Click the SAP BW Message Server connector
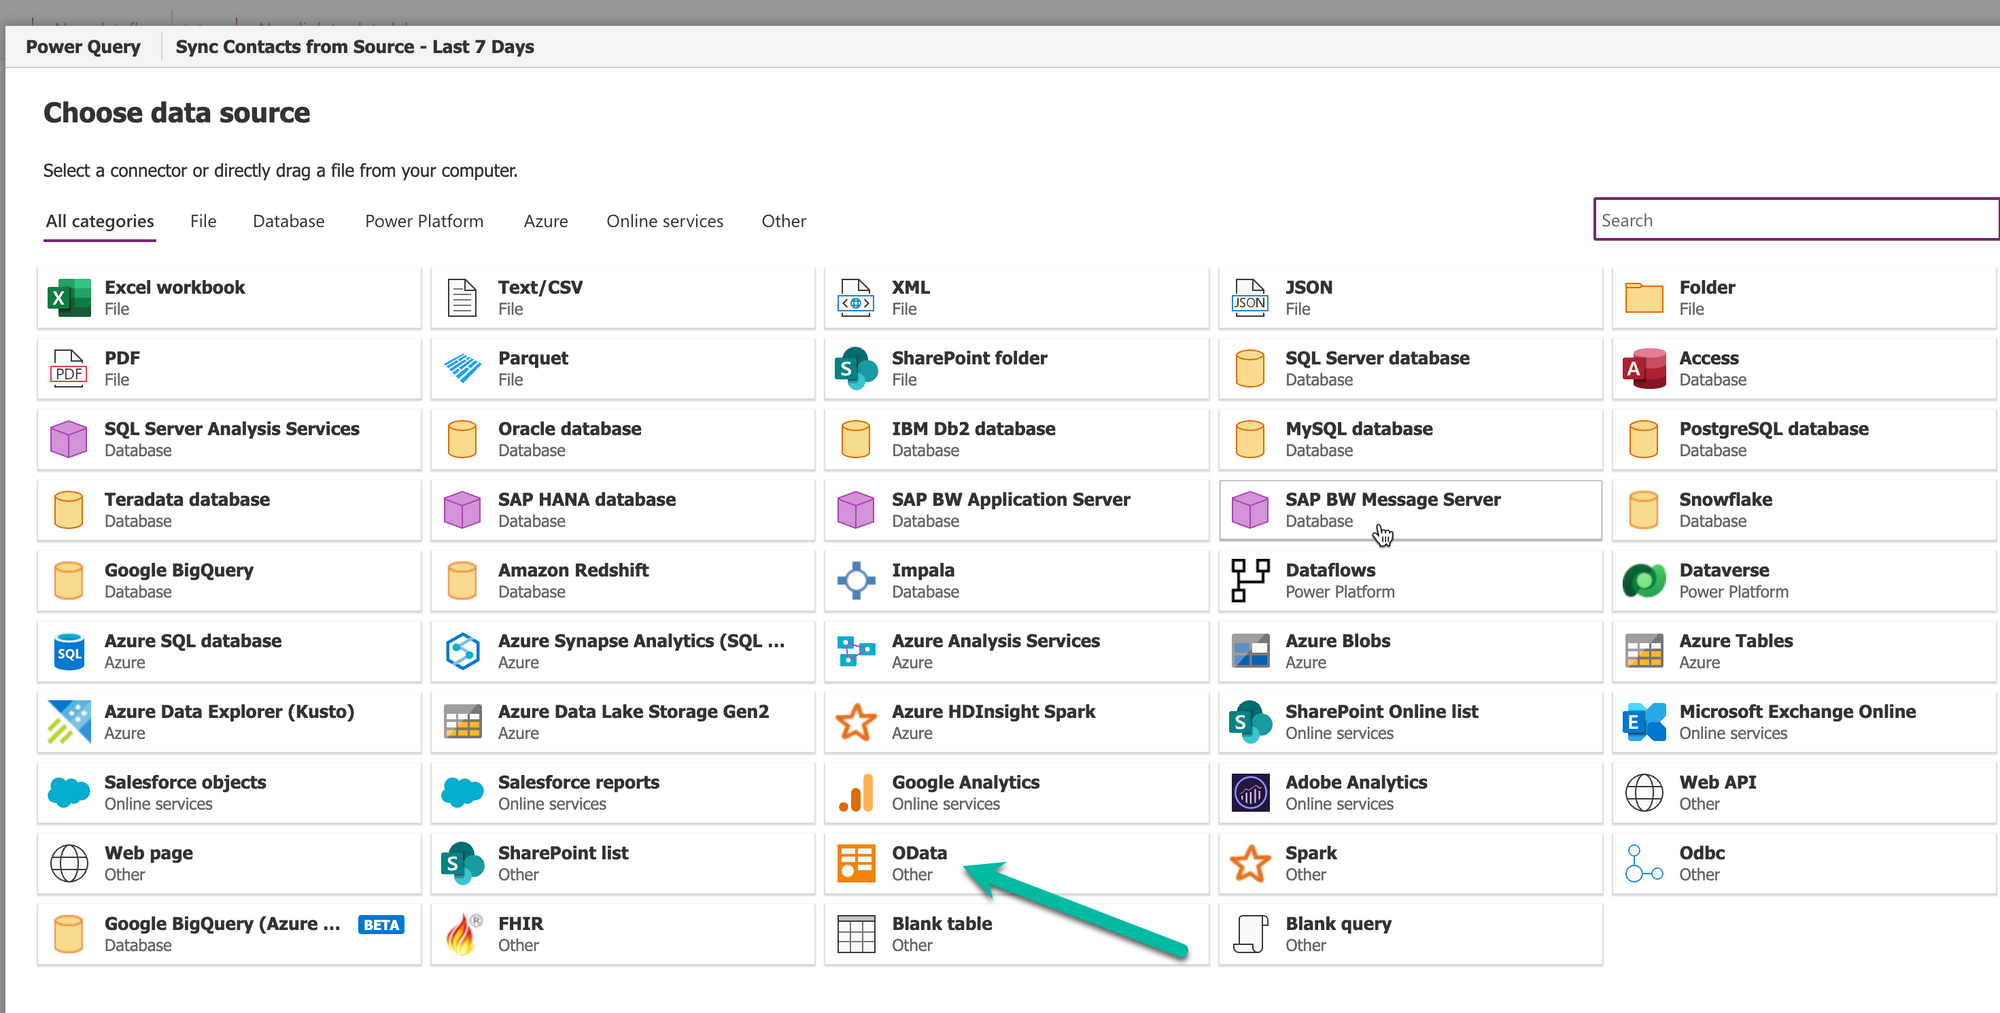Screen dimensions: 2000x1013 tap(1410, 510)
